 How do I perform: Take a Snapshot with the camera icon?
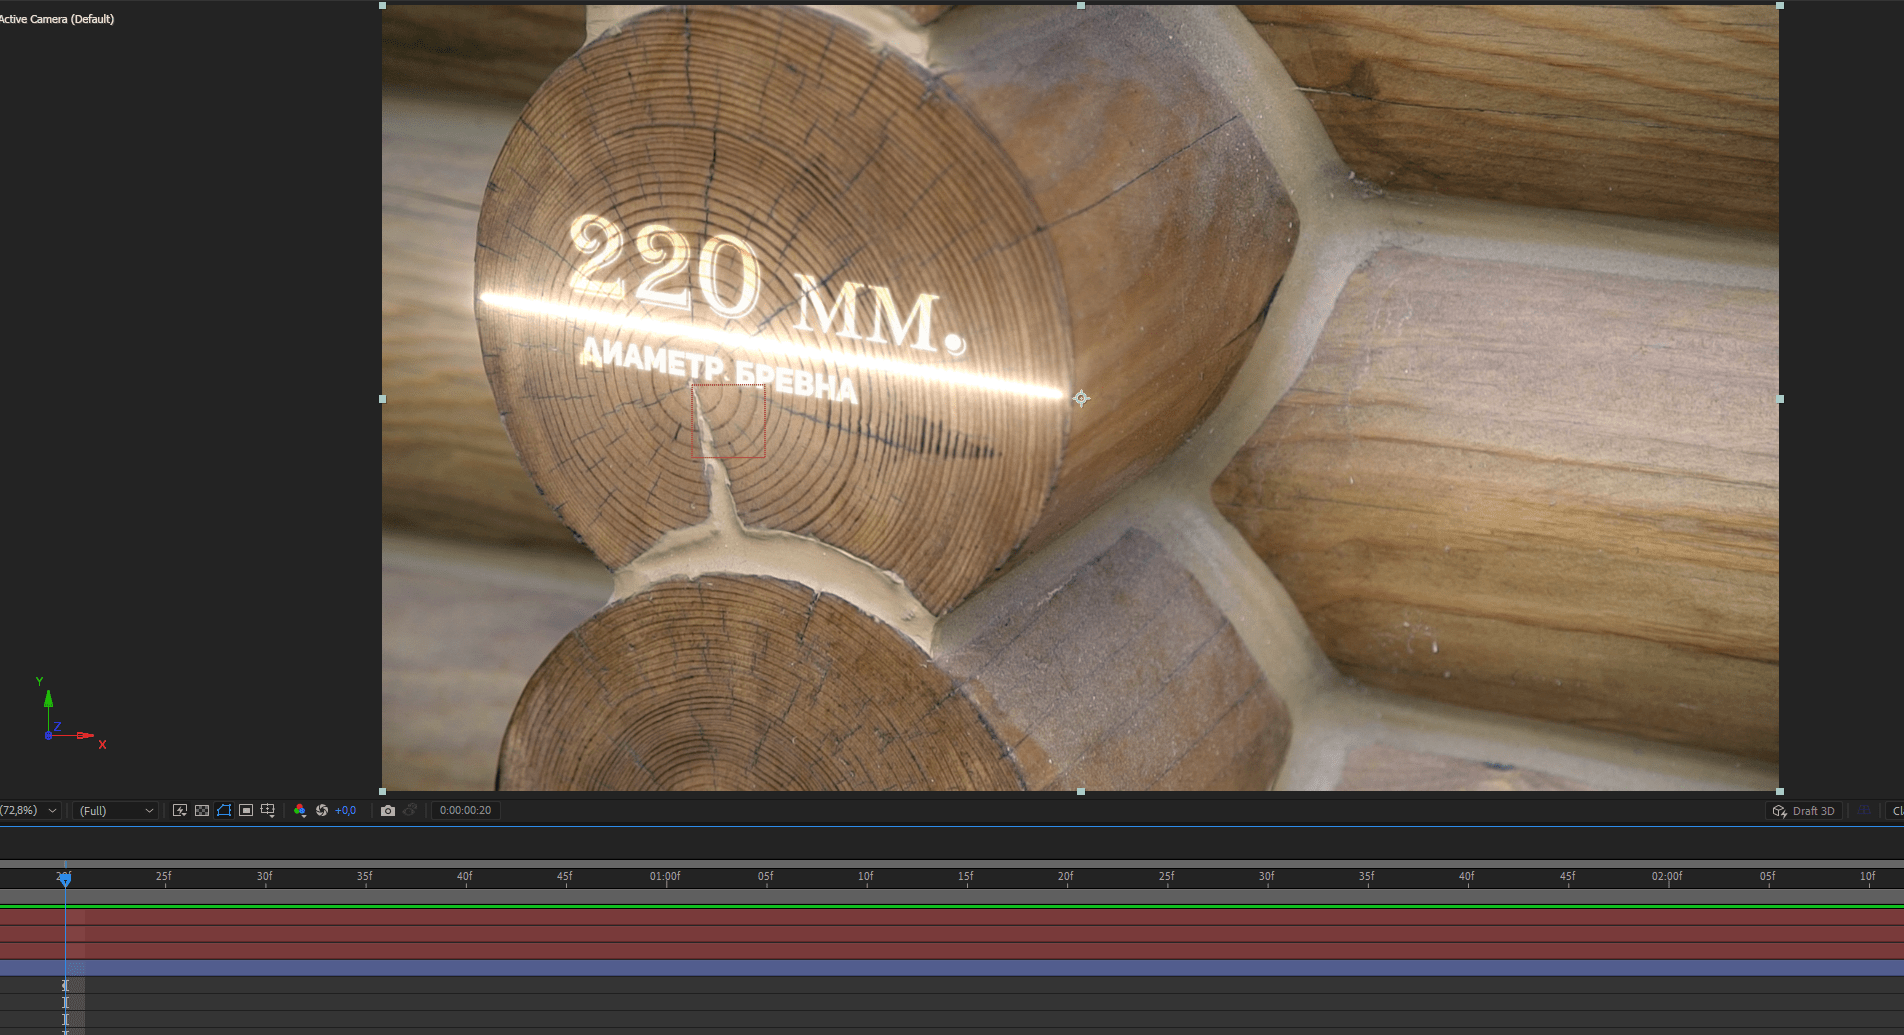[x=388, y=810]
